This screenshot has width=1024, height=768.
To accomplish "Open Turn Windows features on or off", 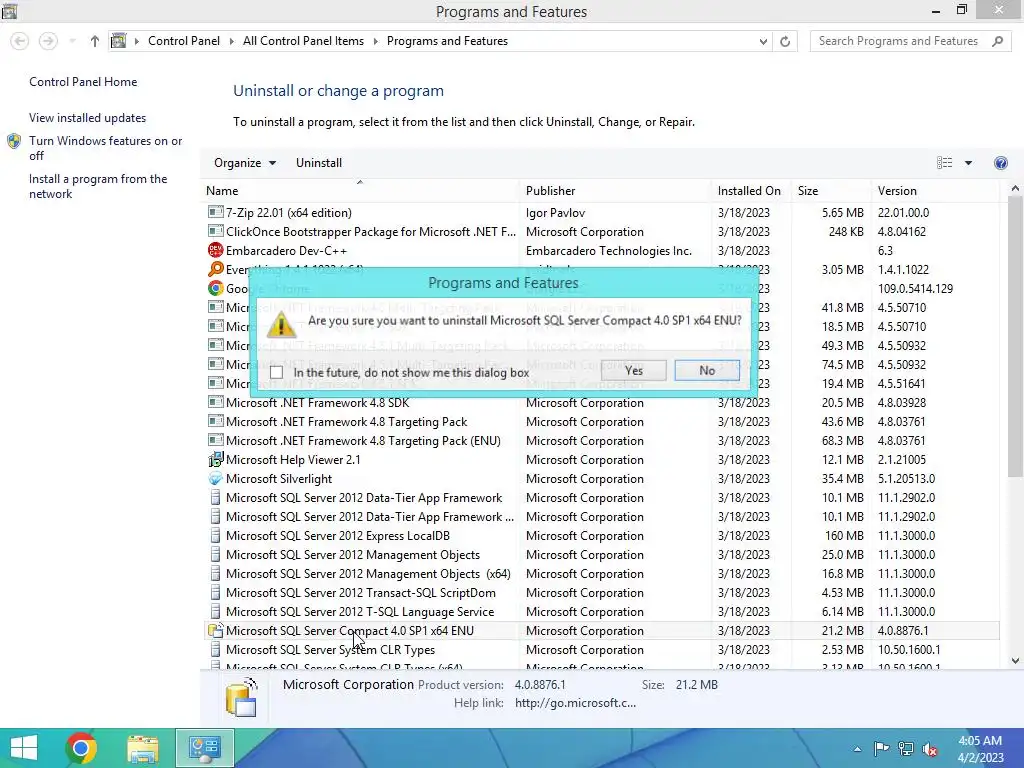I will [x=105, y=148].
